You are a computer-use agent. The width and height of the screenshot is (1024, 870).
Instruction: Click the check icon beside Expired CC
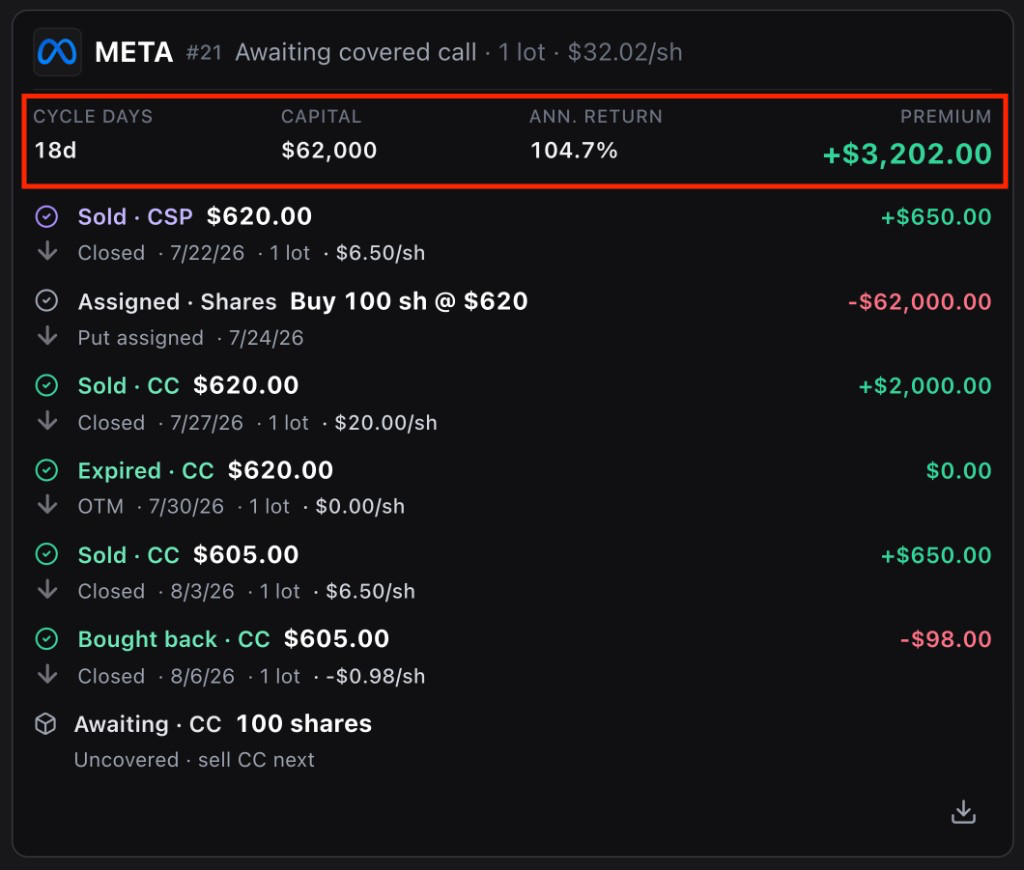[46, 470]
